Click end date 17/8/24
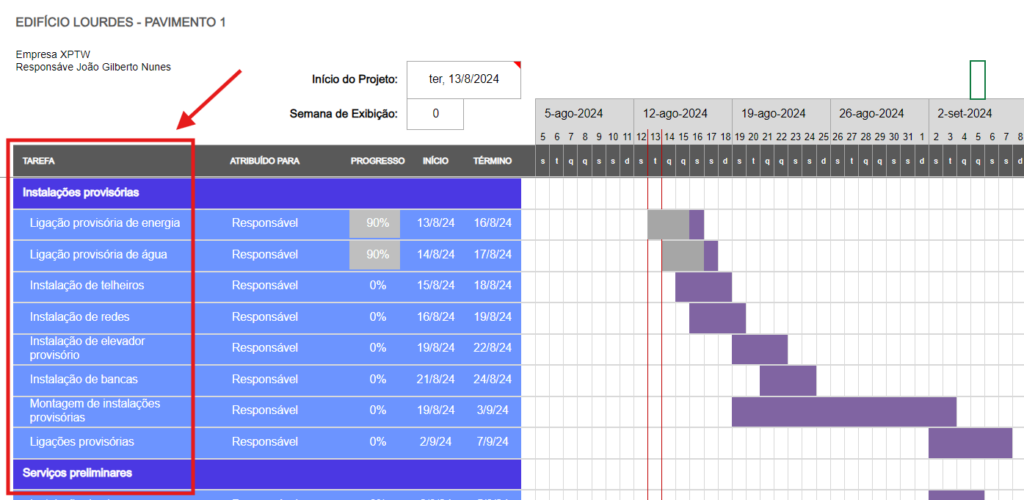Viewport: 1024px width, 500px height. point(492,255)
